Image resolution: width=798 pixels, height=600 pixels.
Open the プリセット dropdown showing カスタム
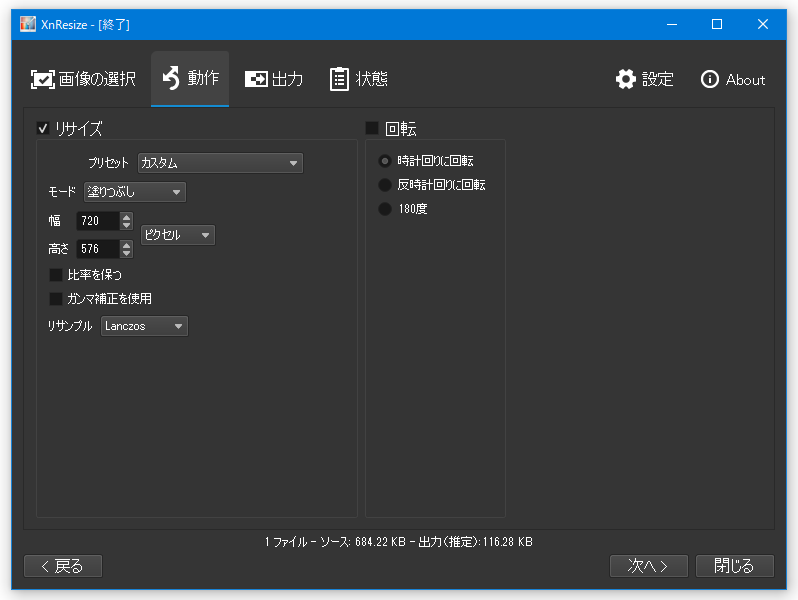pyautogui.click(x=220, y=163)
